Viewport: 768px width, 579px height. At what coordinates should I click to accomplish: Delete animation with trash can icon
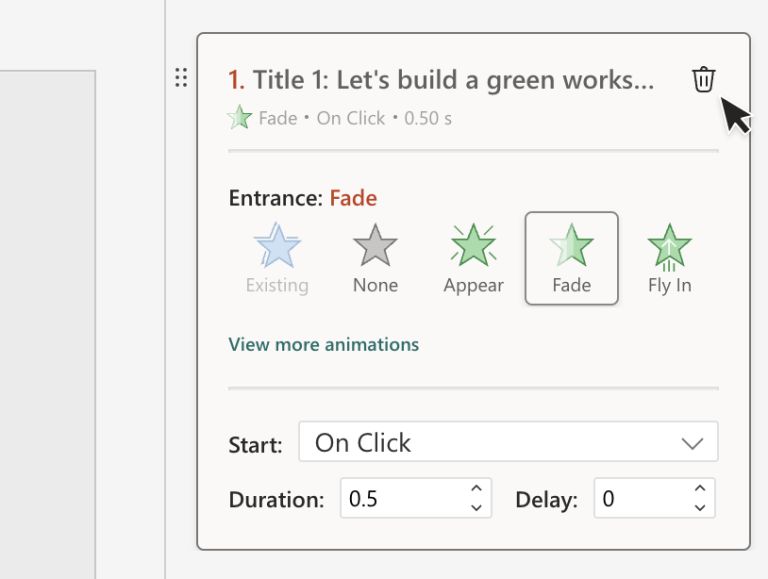tap(704, 80)
